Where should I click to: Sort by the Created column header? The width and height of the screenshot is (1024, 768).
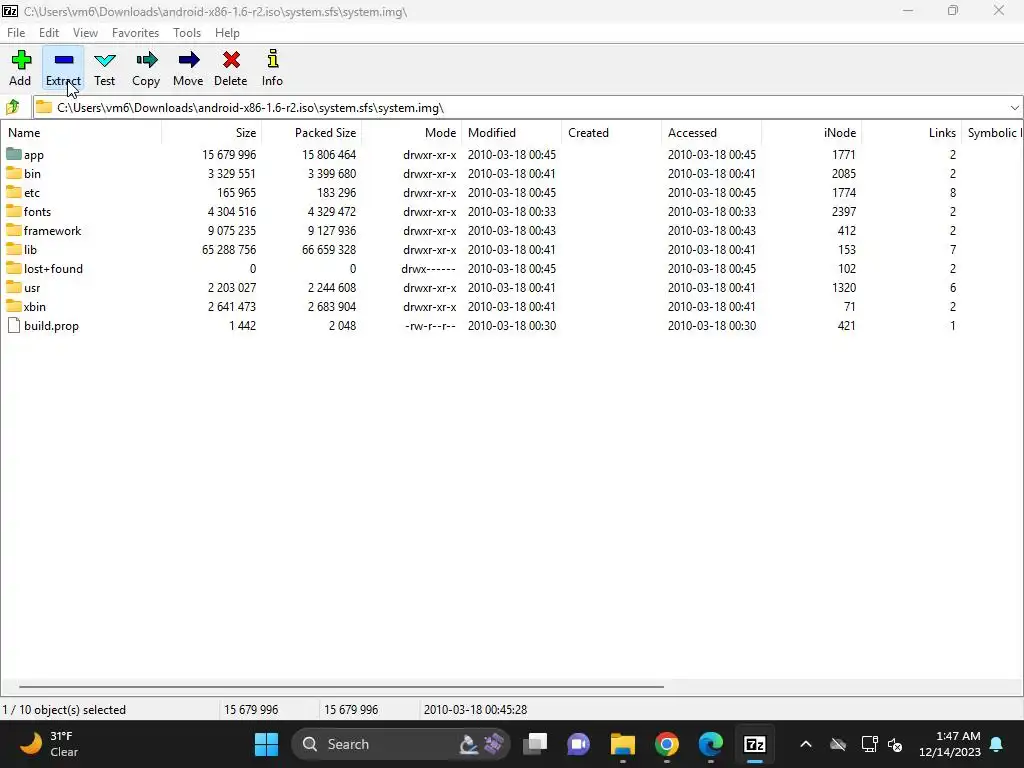(x=611, y=133)
